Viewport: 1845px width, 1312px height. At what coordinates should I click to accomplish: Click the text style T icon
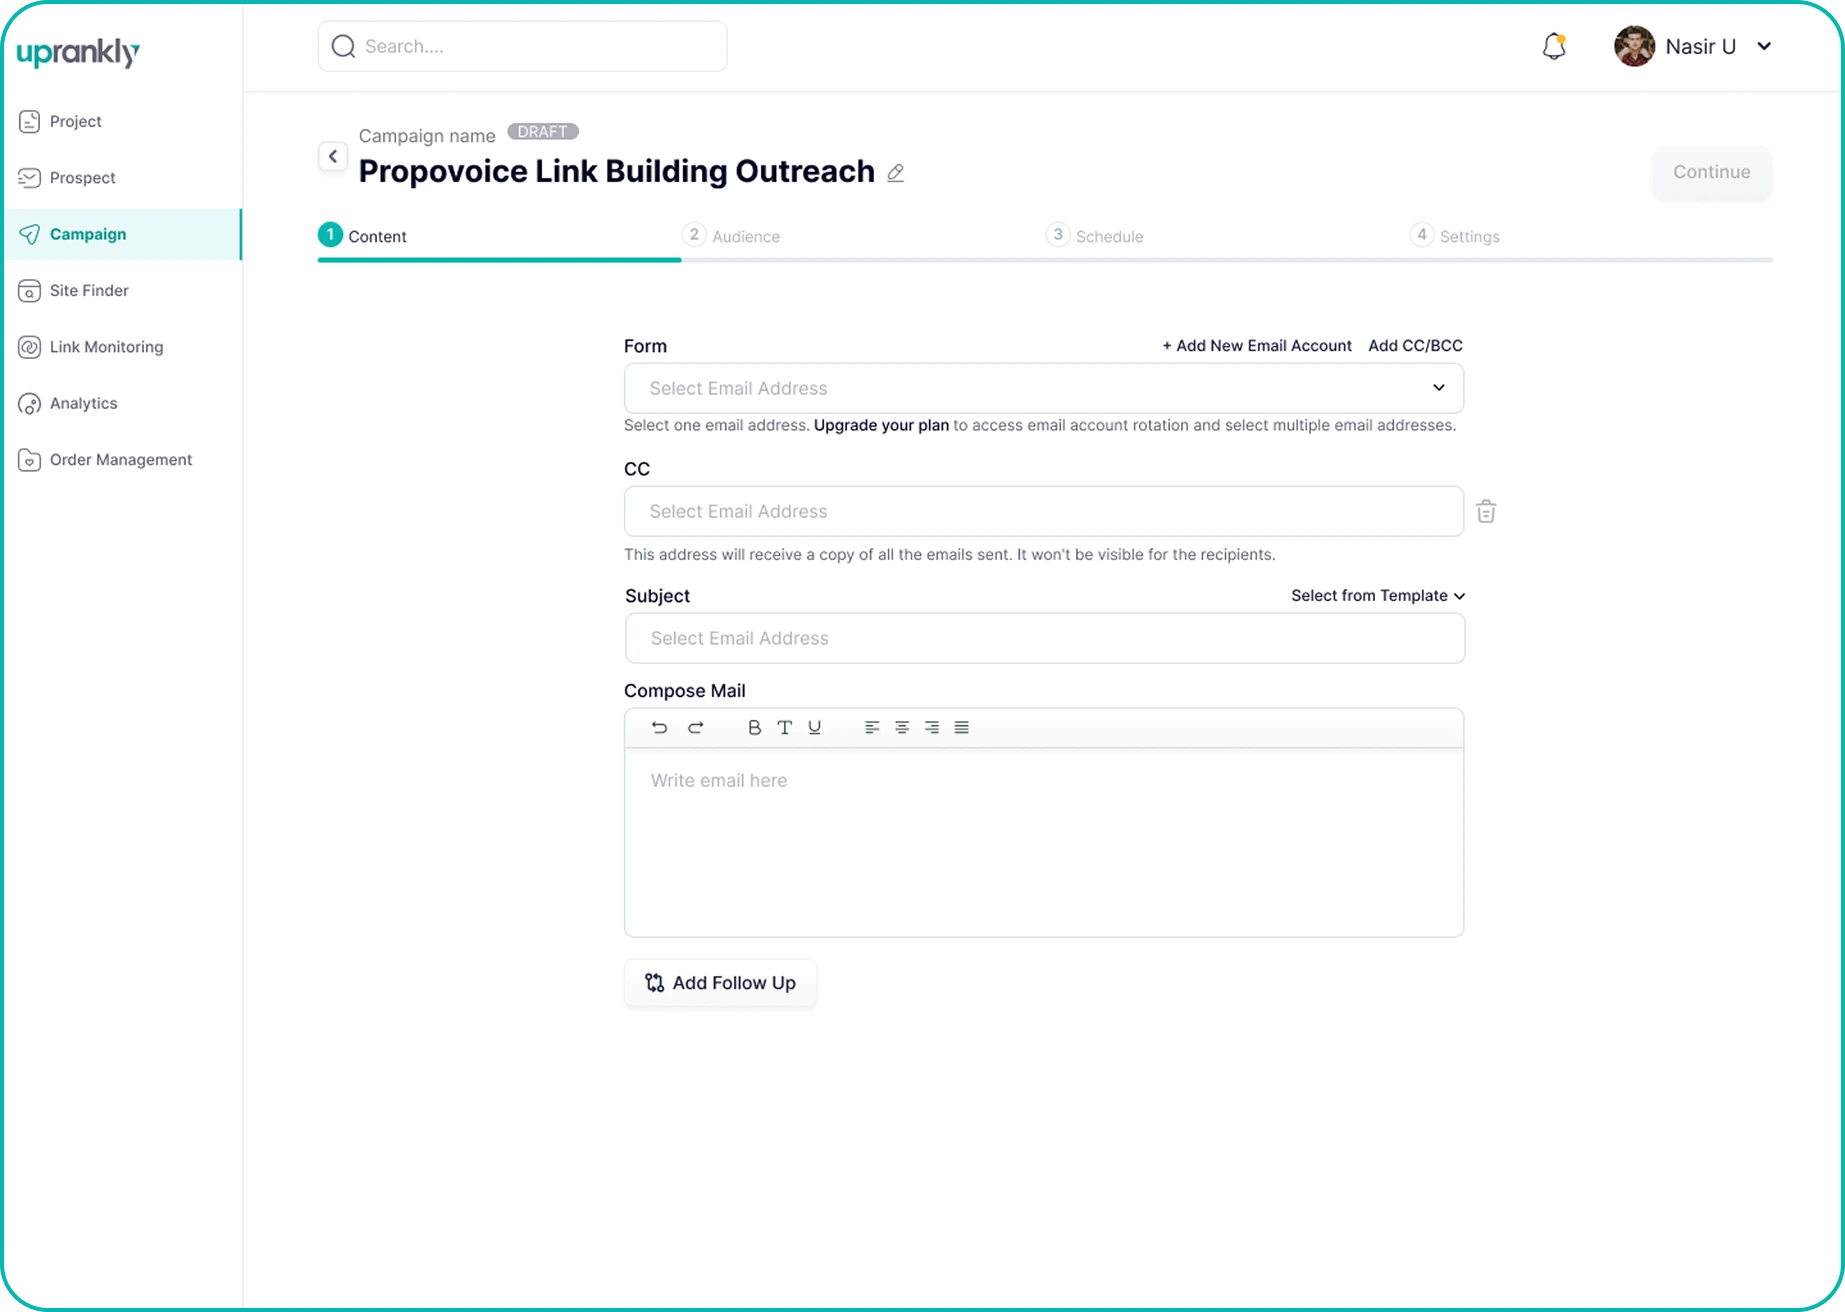785,727
